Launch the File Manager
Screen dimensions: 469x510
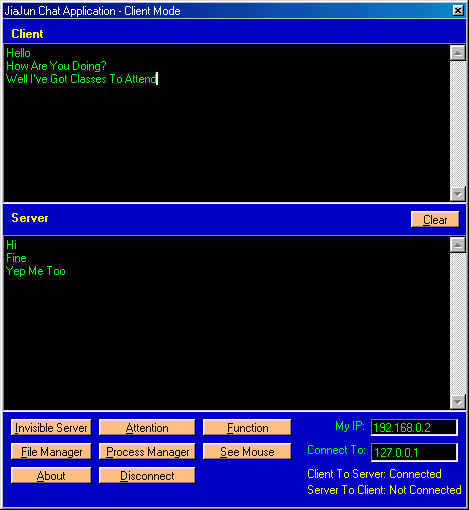[51, 452]
